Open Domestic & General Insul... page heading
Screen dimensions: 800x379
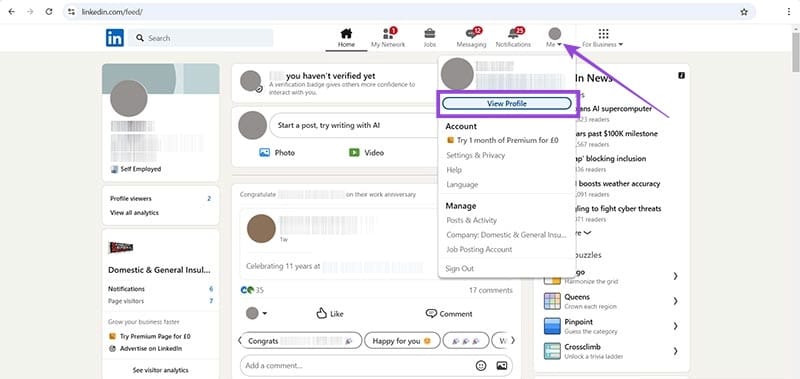click(159, 270)
